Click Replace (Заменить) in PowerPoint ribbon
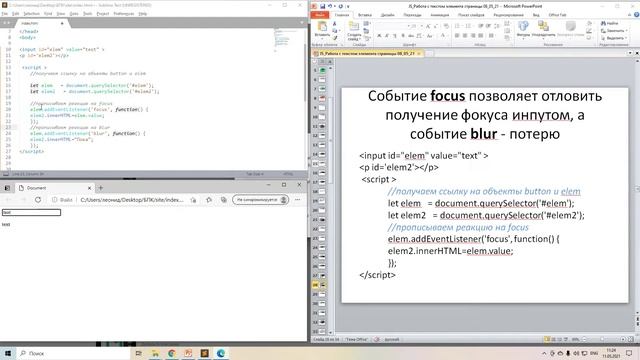 tap(613, 31)
